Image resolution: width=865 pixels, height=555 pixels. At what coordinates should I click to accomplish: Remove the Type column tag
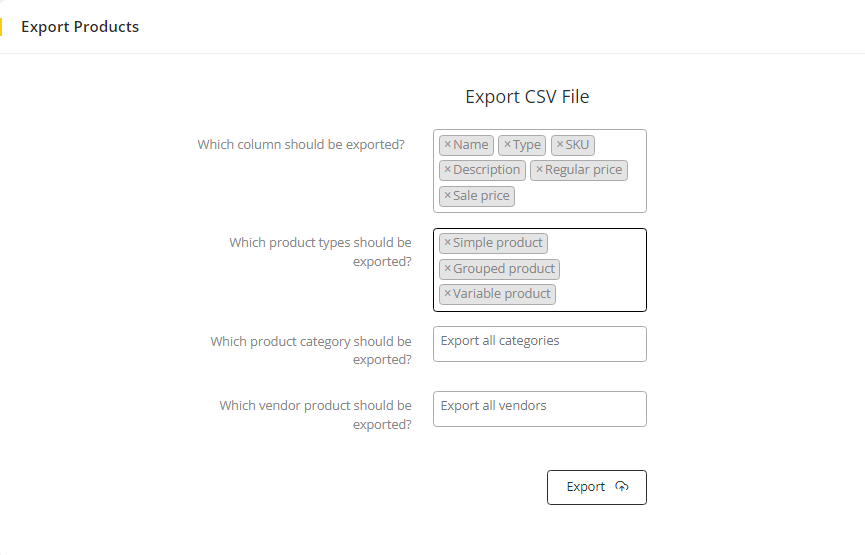click(507, 145)
